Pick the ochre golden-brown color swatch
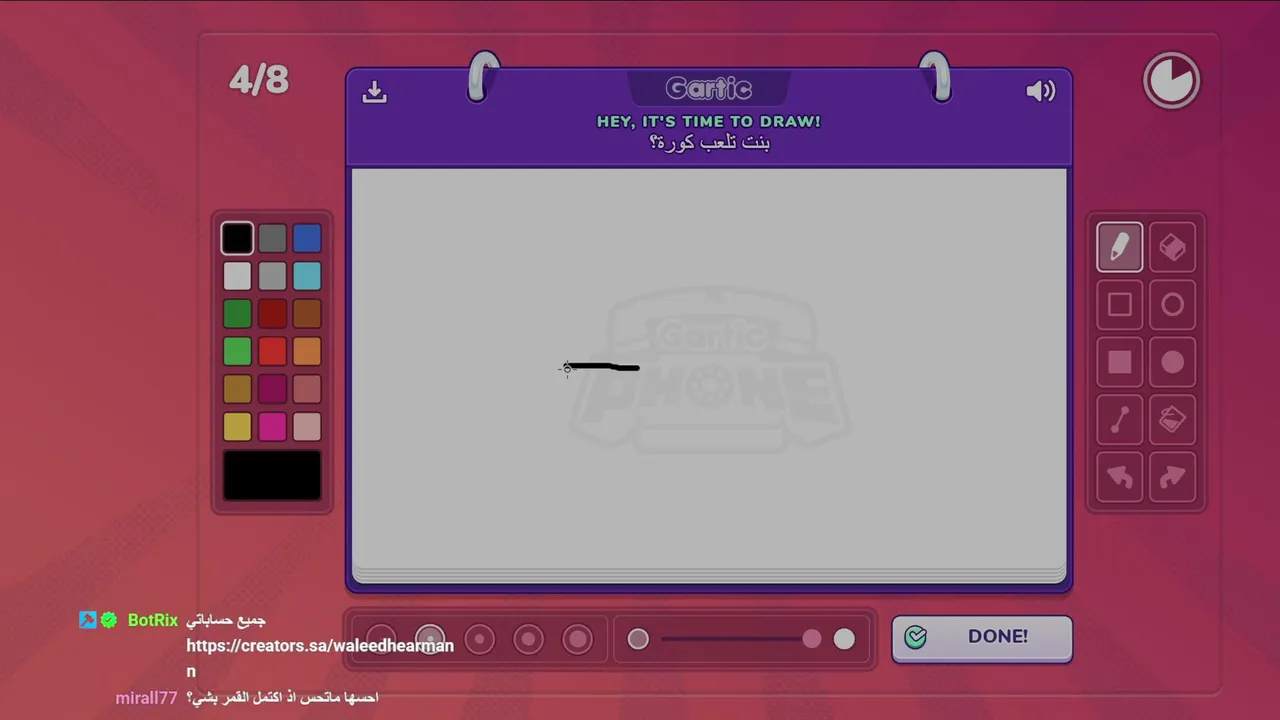Image resolution: width=1280 pixels, height=720 pixels. 237,389
